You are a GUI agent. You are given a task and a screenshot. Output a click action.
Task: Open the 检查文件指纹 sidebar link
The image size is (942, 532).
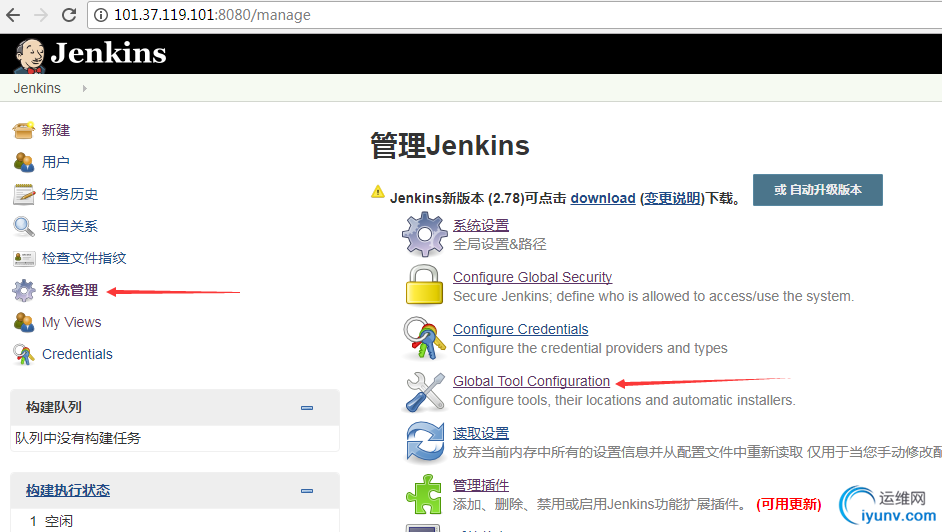coord(84,258)
